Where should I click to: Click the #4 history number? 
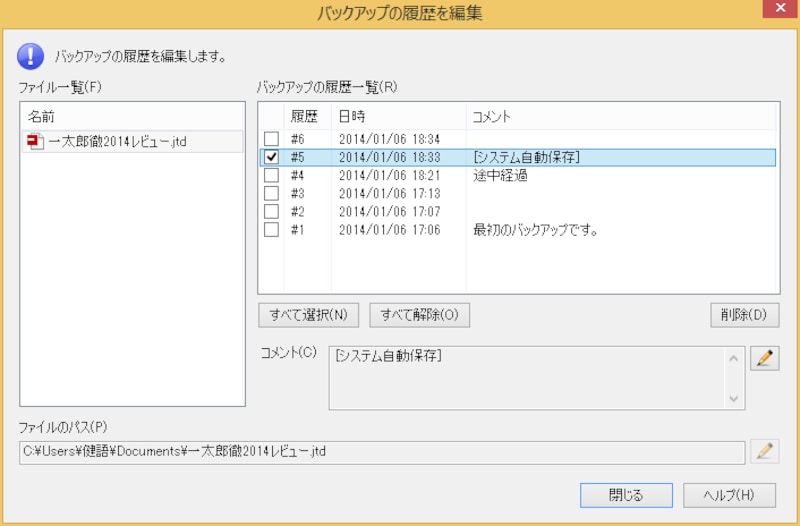click(297, 176)
